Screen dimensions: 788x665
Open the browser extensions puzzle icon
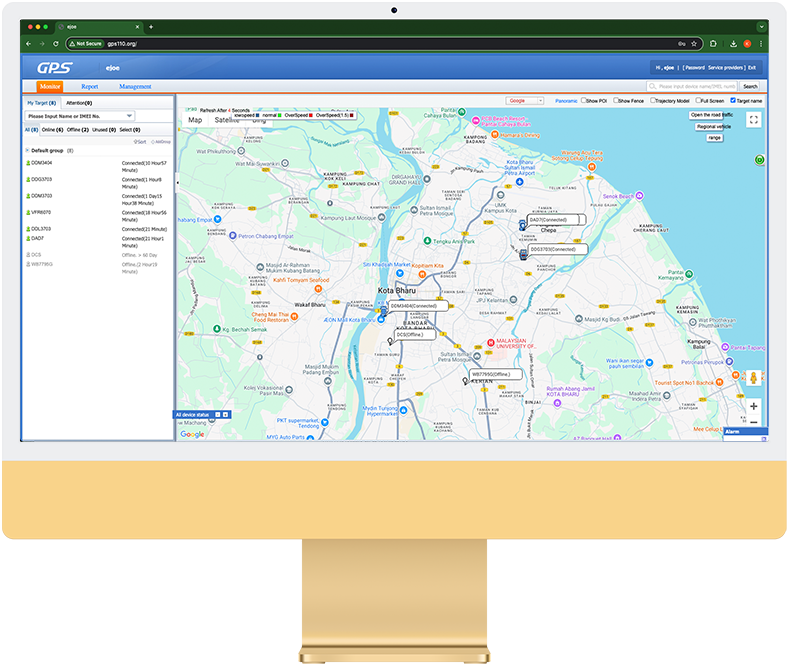713,44
